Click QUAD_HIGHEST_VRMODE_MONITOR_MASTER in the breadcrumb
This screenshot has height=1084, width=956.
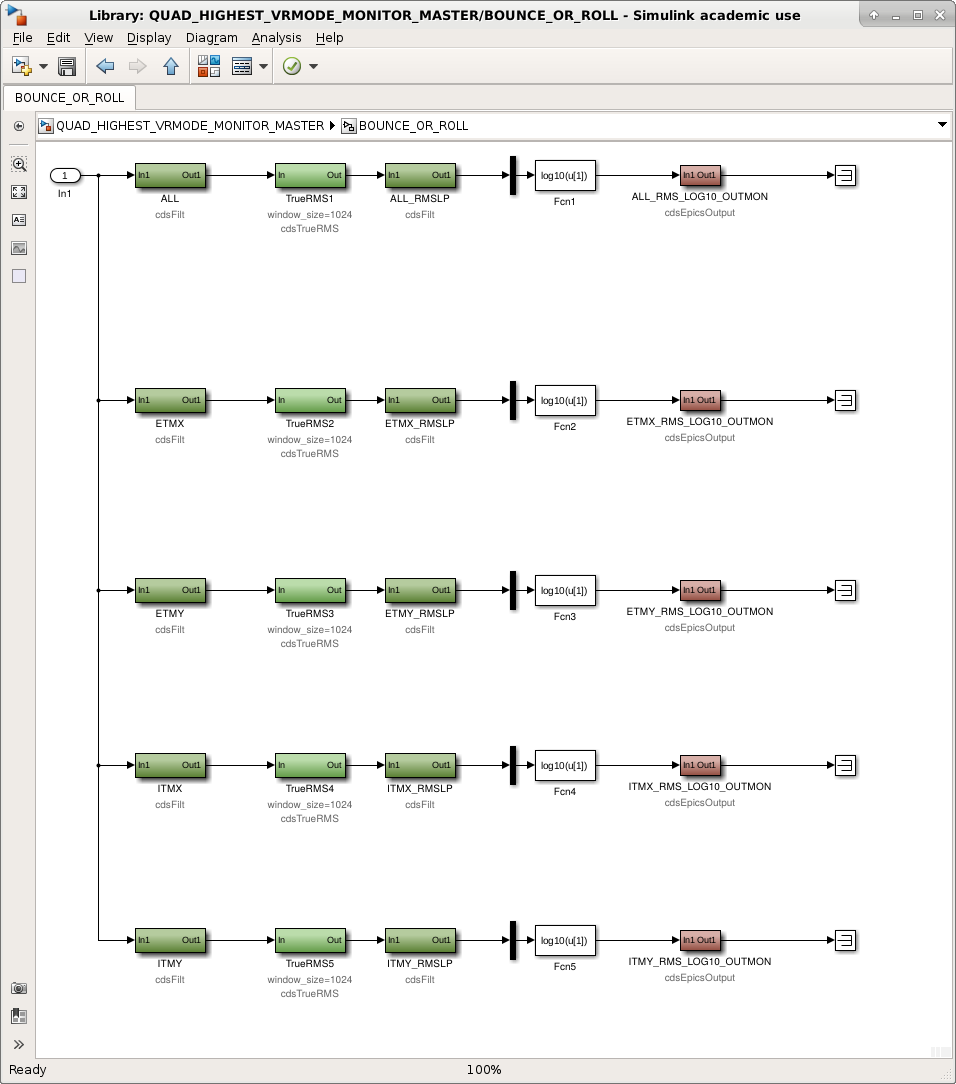(x=190, y=126)
